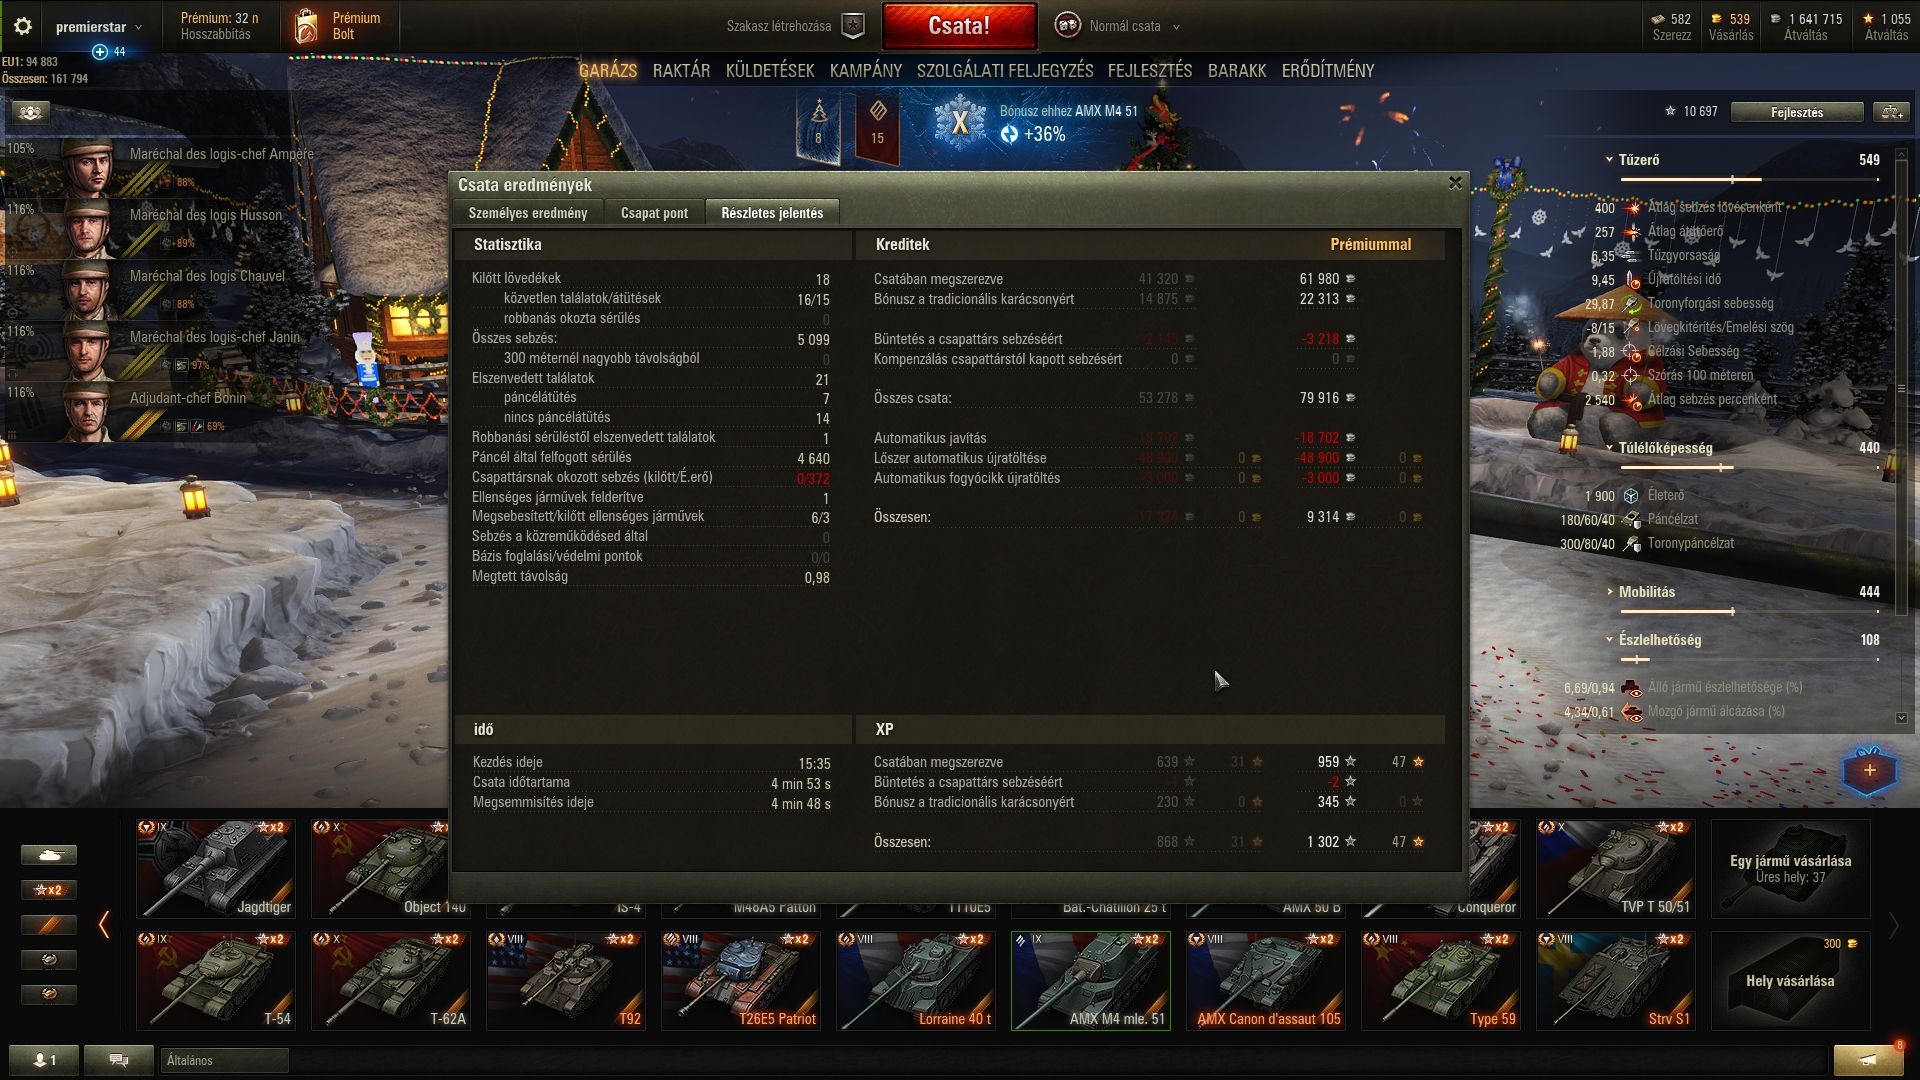Open the Prémium Bolt shop icon
The height and width of the screenshot is (1080, 1920).
(x=306, y=27)
